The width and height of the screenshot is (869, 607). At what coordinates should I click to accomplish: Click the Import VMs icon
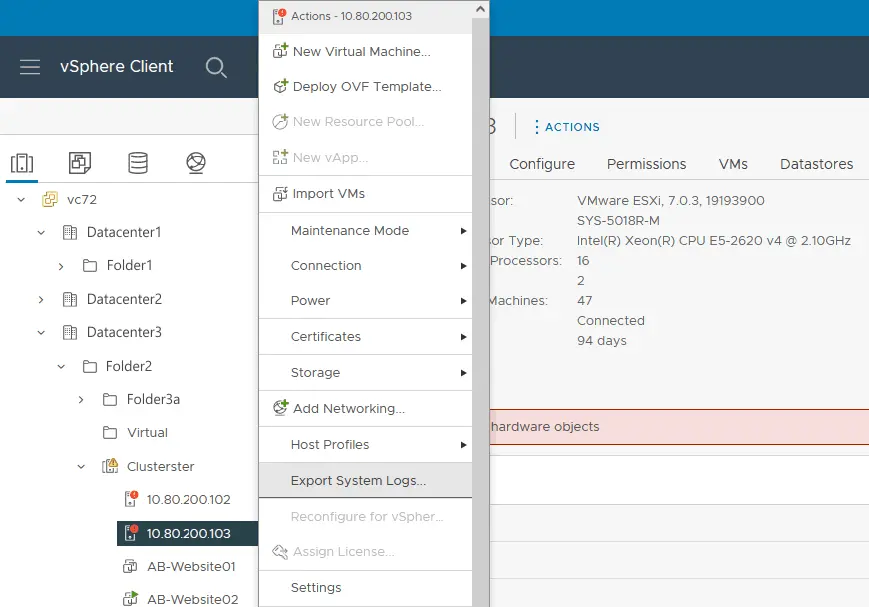click(280, 193)
